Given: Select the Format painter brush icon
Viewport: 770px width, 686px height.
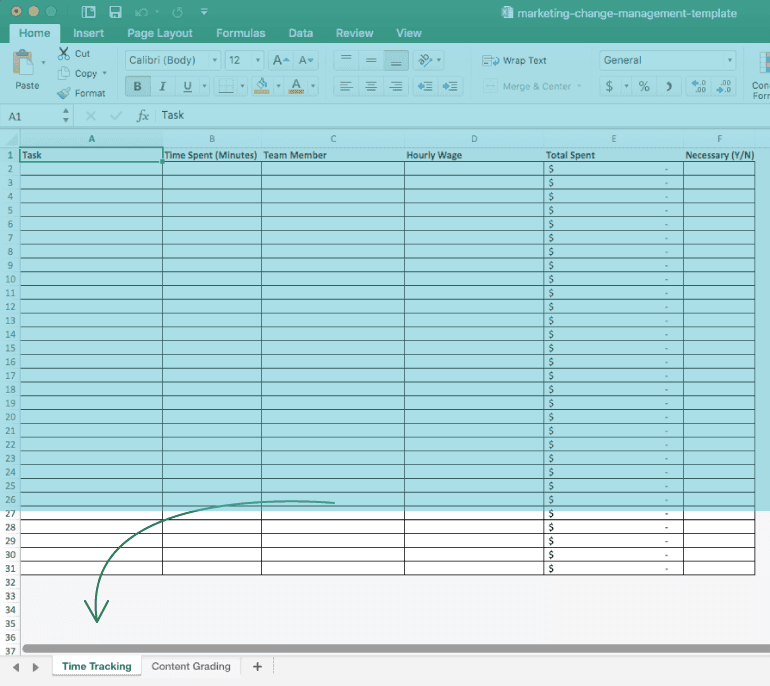Looking at the screenshot, I should tap(65, 93).
